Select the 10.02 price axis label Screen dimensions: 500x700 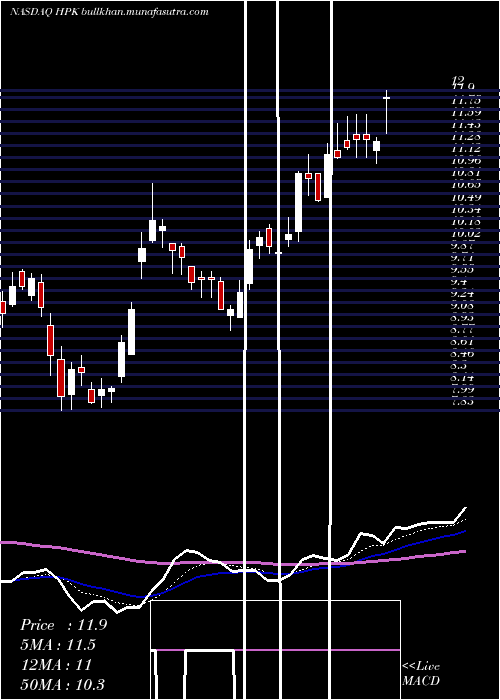click(466, 234)
